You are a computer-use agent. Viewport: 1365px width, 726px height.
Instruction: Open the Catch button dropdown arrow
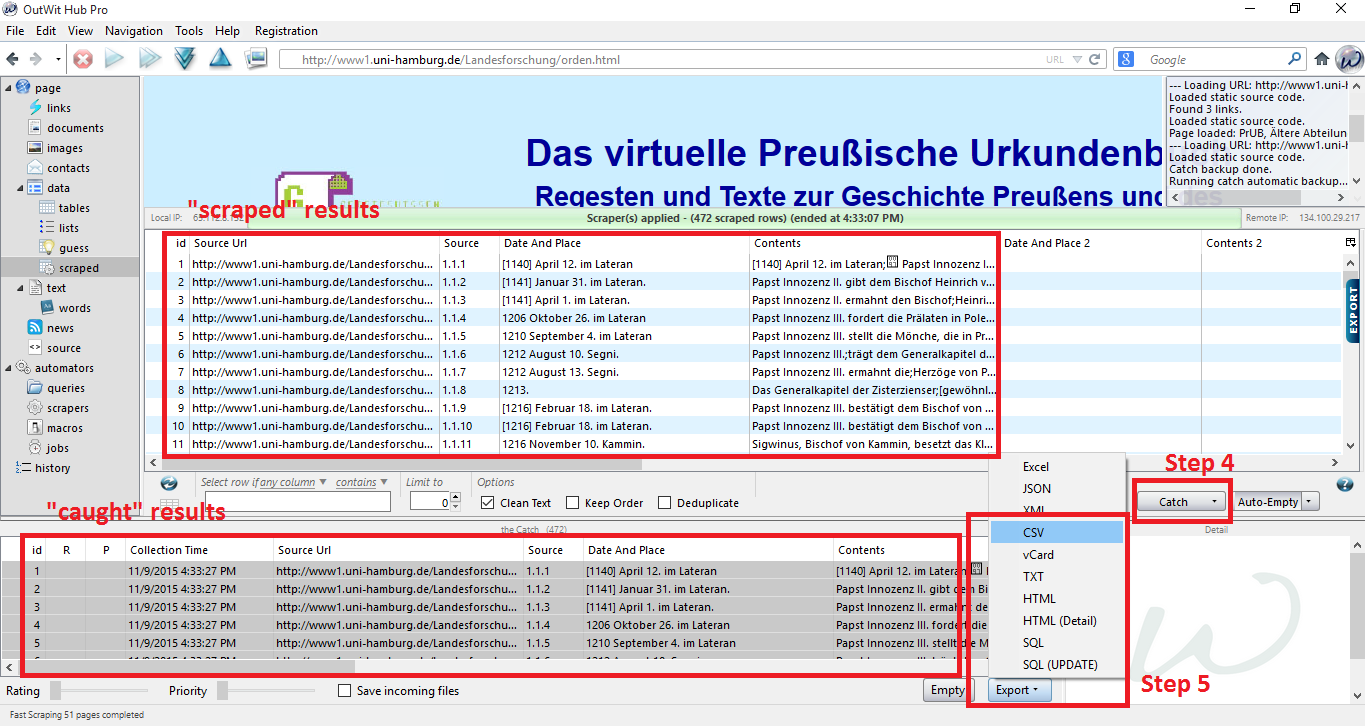coord(1214,502)
